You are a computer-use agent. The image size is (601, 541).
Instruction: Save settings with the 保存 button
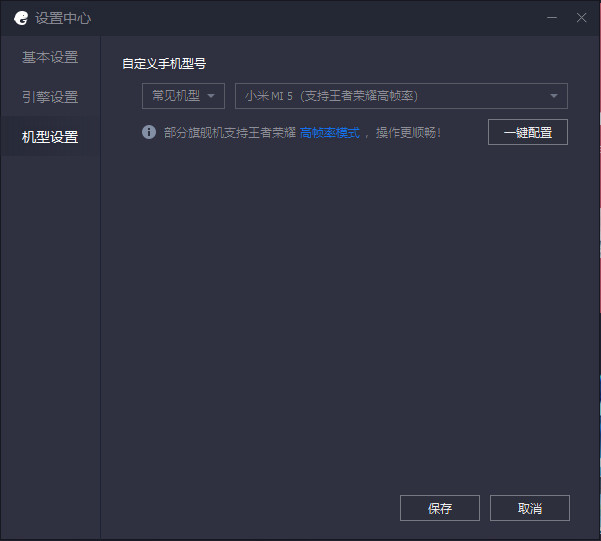(x=440, y=508)
